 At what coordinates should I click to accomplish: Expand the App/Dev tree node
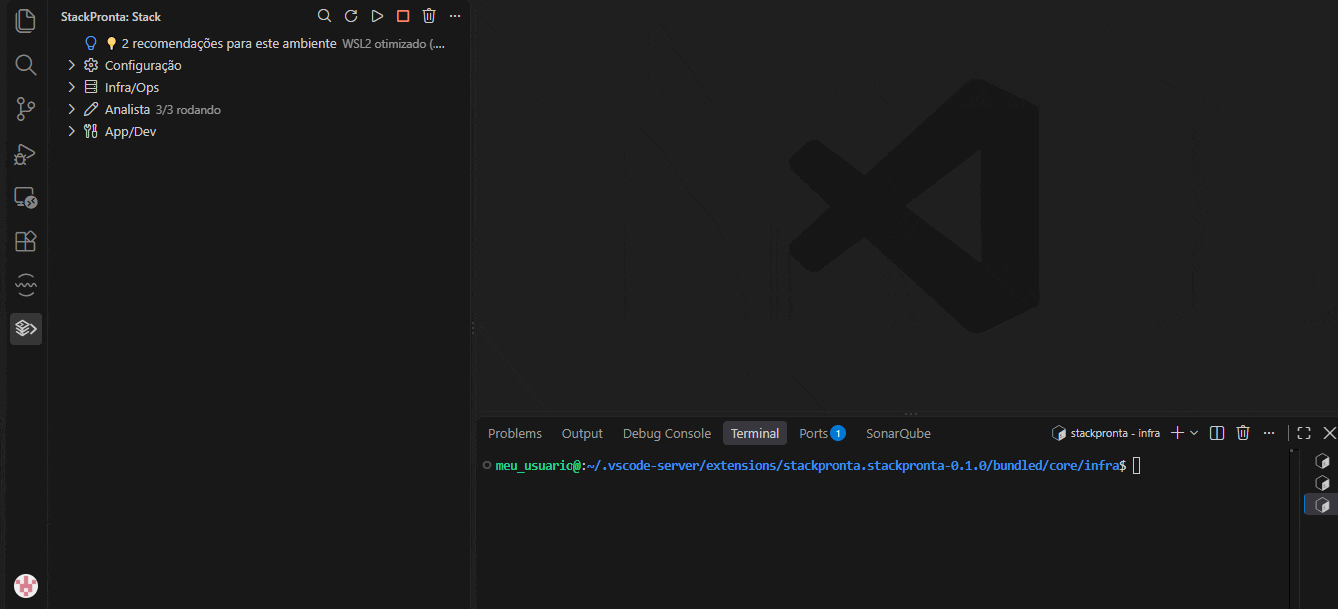click(71, 131)
